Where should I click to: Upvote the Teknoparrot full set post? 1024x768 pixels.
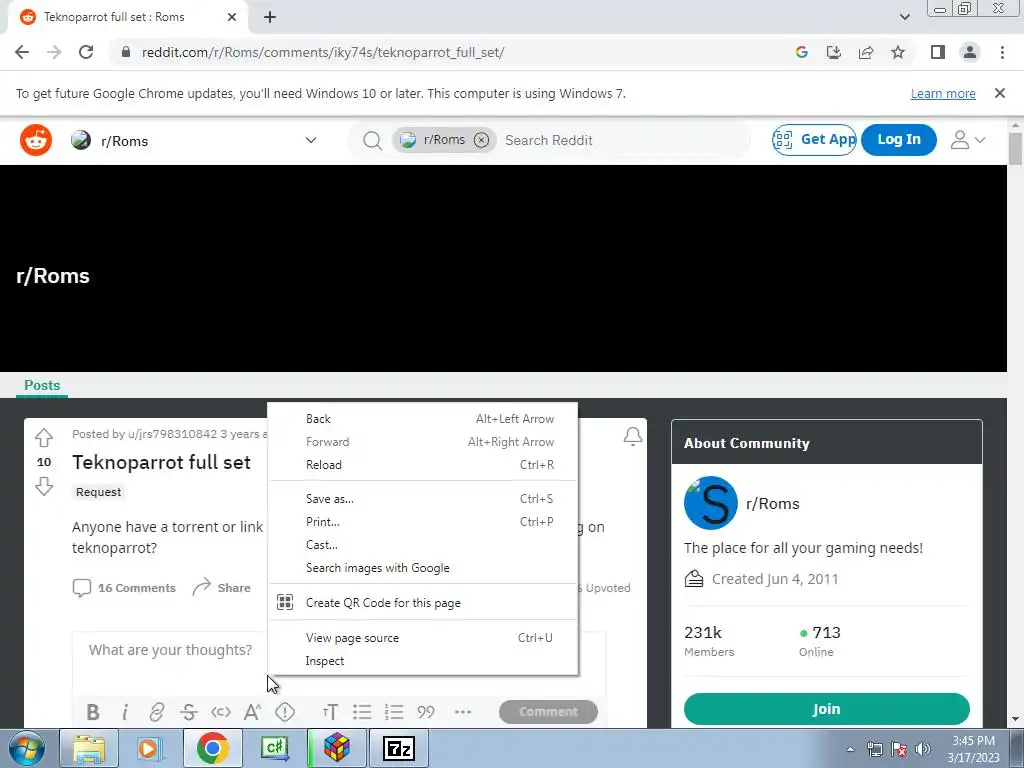pos(44,437)
